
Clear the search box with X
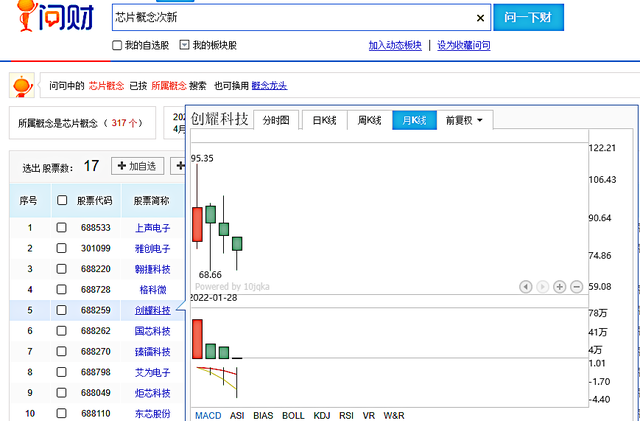coord(480,18)
